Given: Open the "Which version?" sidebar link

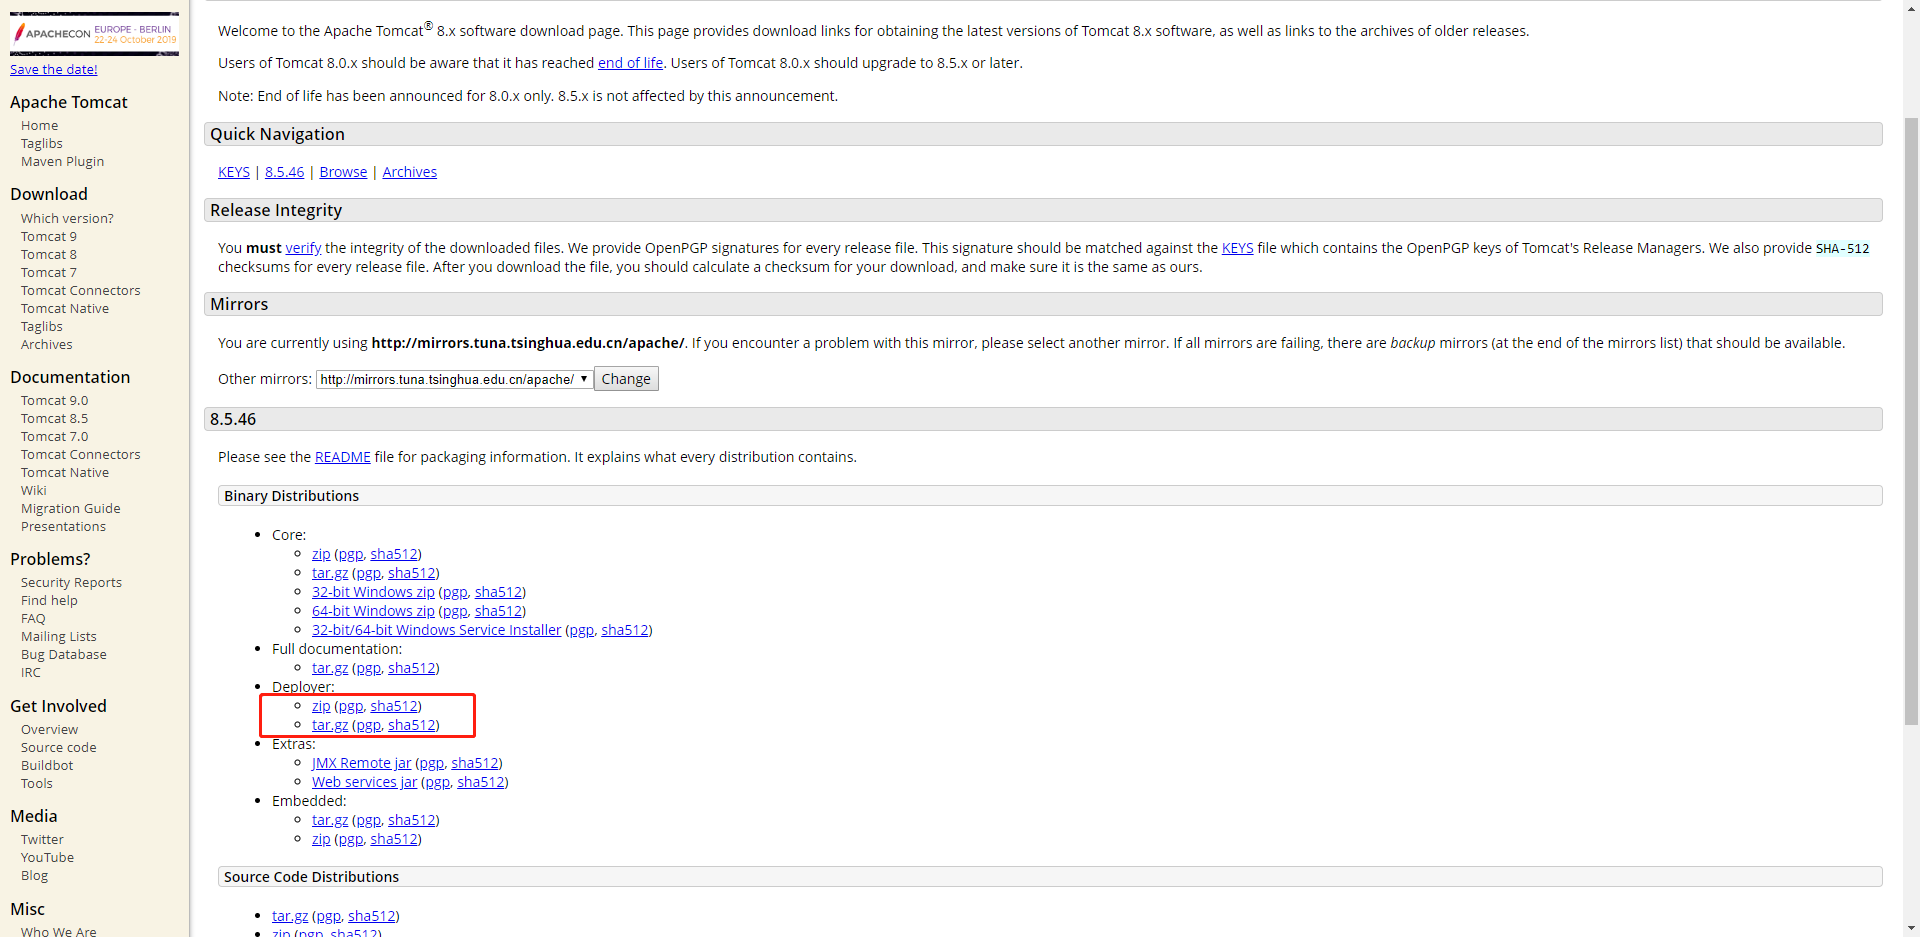Looking at the screenshot, I should pyautogui.click(x=67, y=218).
